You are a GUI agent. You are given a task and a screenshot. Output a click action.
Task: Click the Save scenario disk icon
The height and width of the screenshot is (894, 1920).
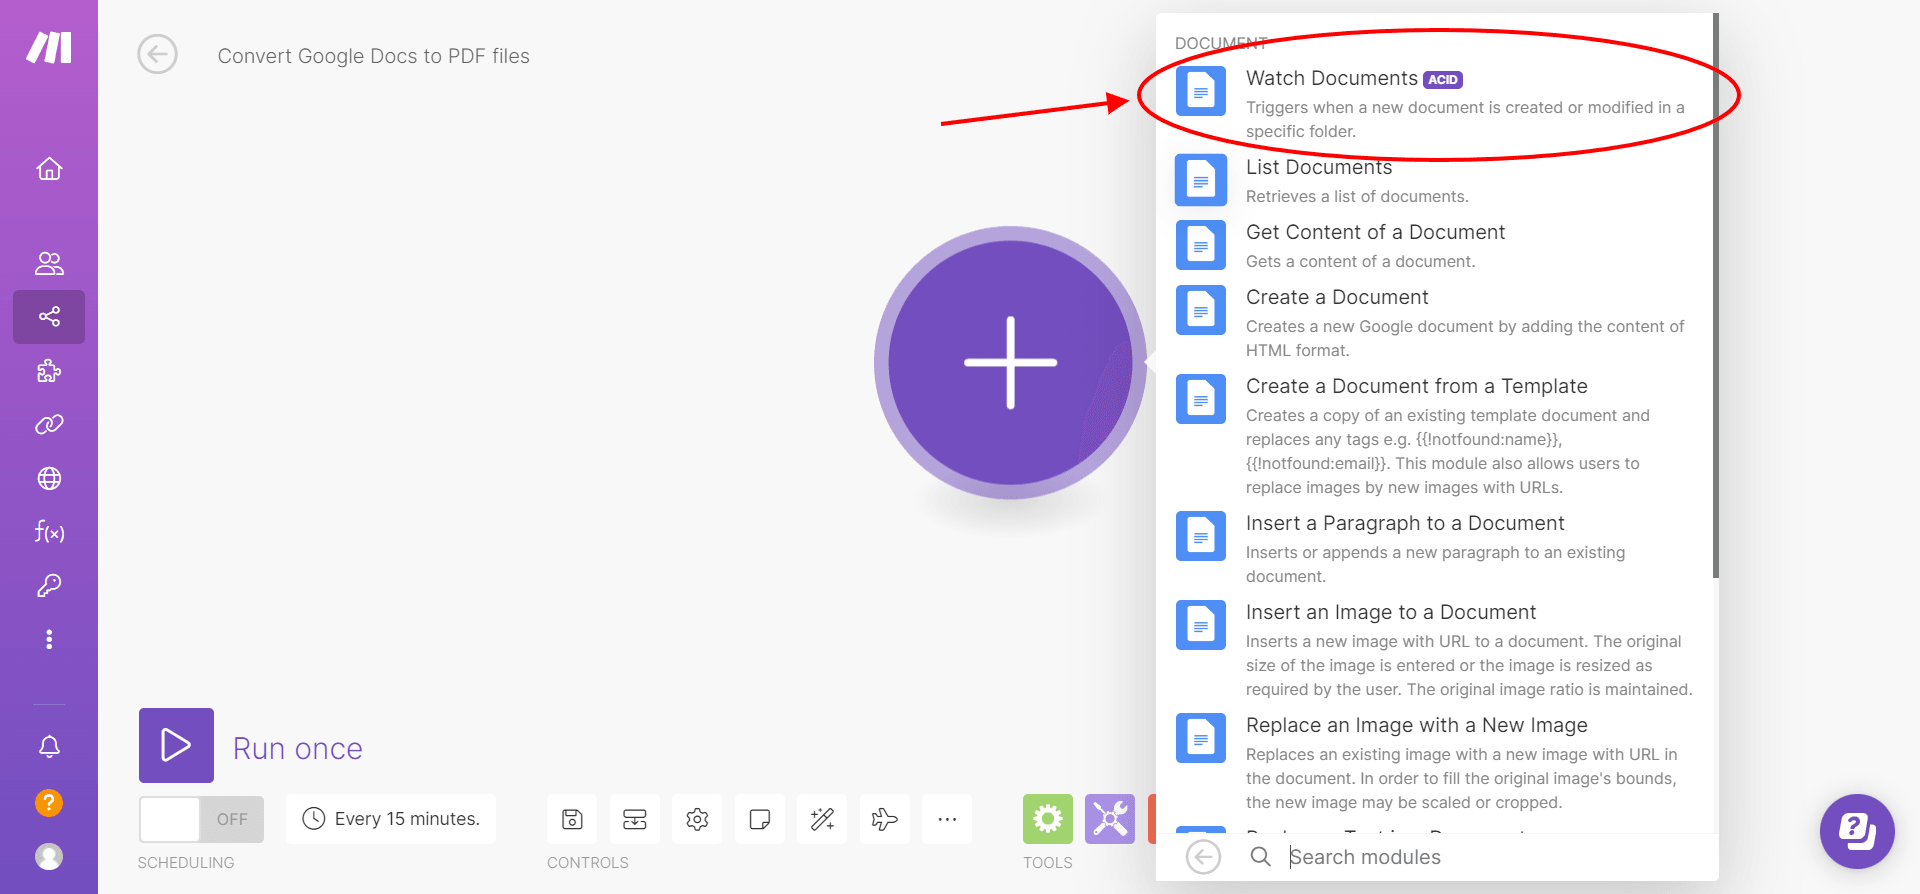pyautogui.click(x=572, y=820)
